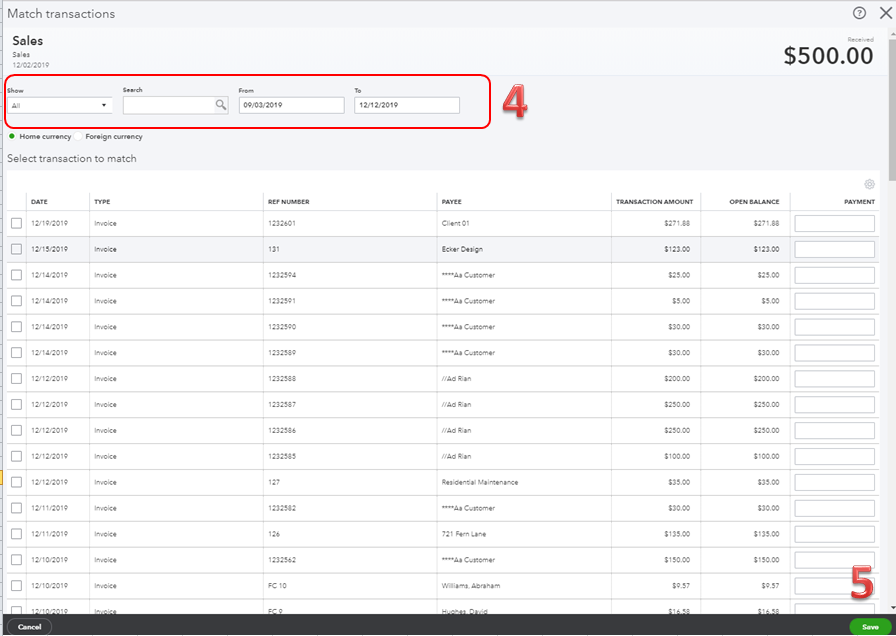
Task: Click payment field for invoice 1232591
Action: (834, 301)
